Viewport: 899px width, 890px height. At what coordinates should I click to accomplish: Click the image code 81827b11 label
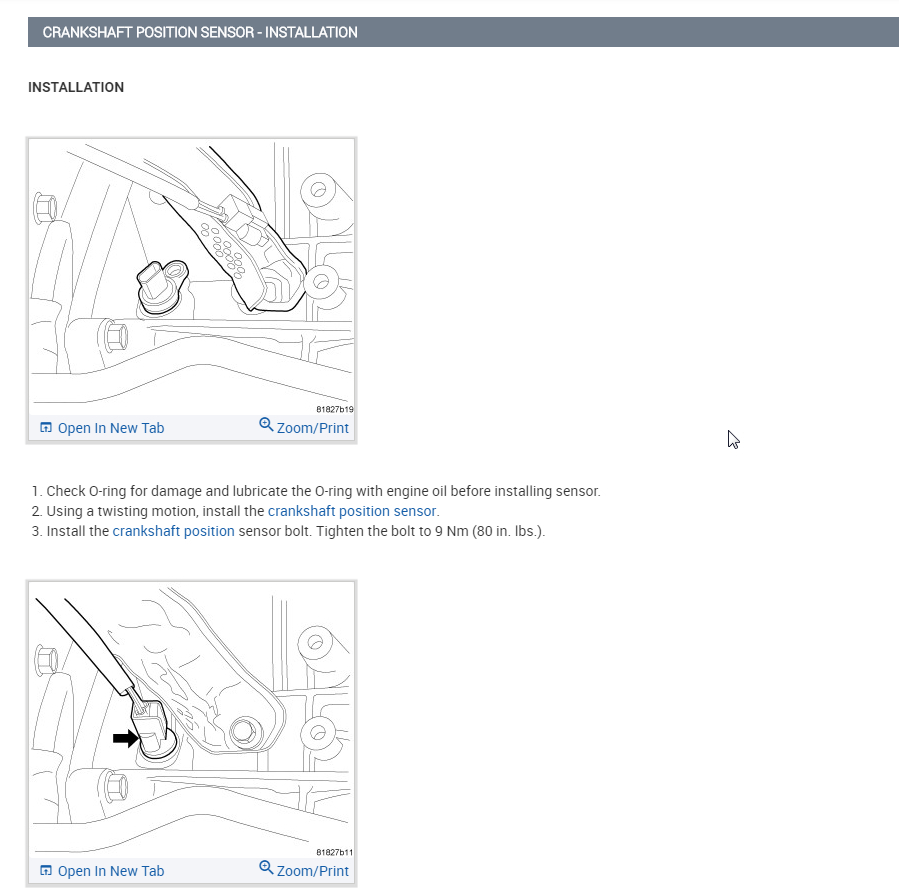(335, 852)
